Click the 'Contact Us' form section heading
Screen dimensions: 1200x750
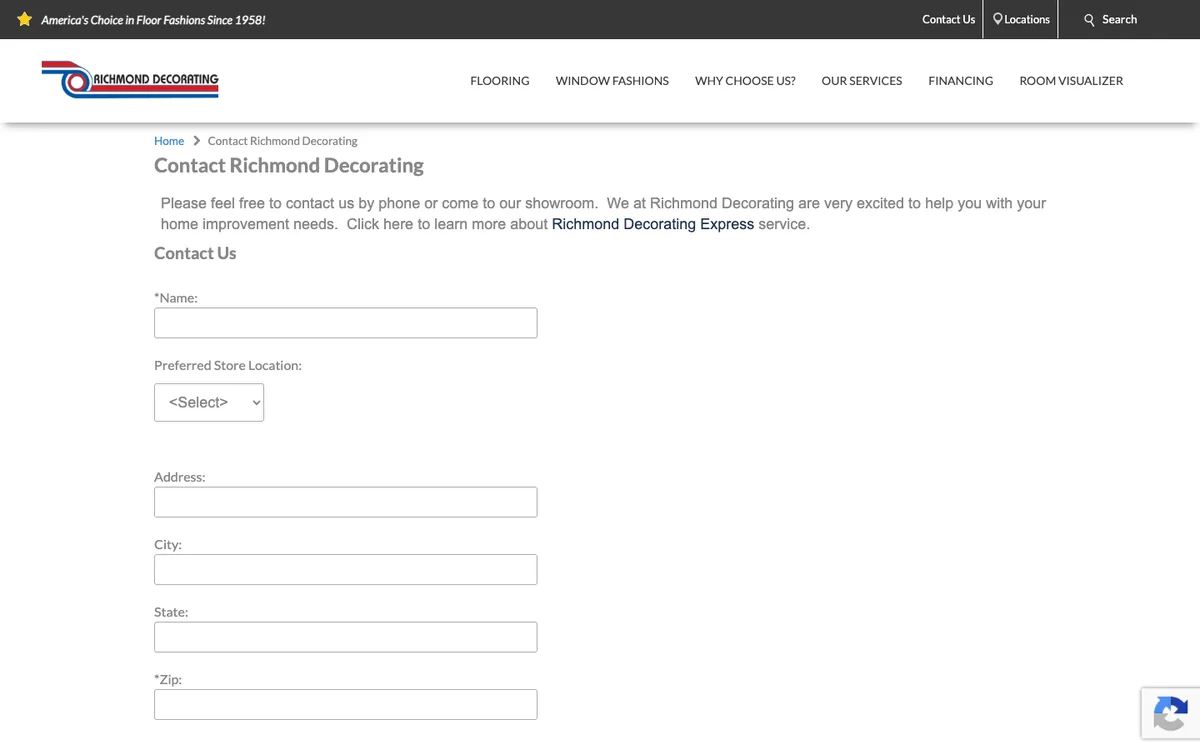pos(195,253)
